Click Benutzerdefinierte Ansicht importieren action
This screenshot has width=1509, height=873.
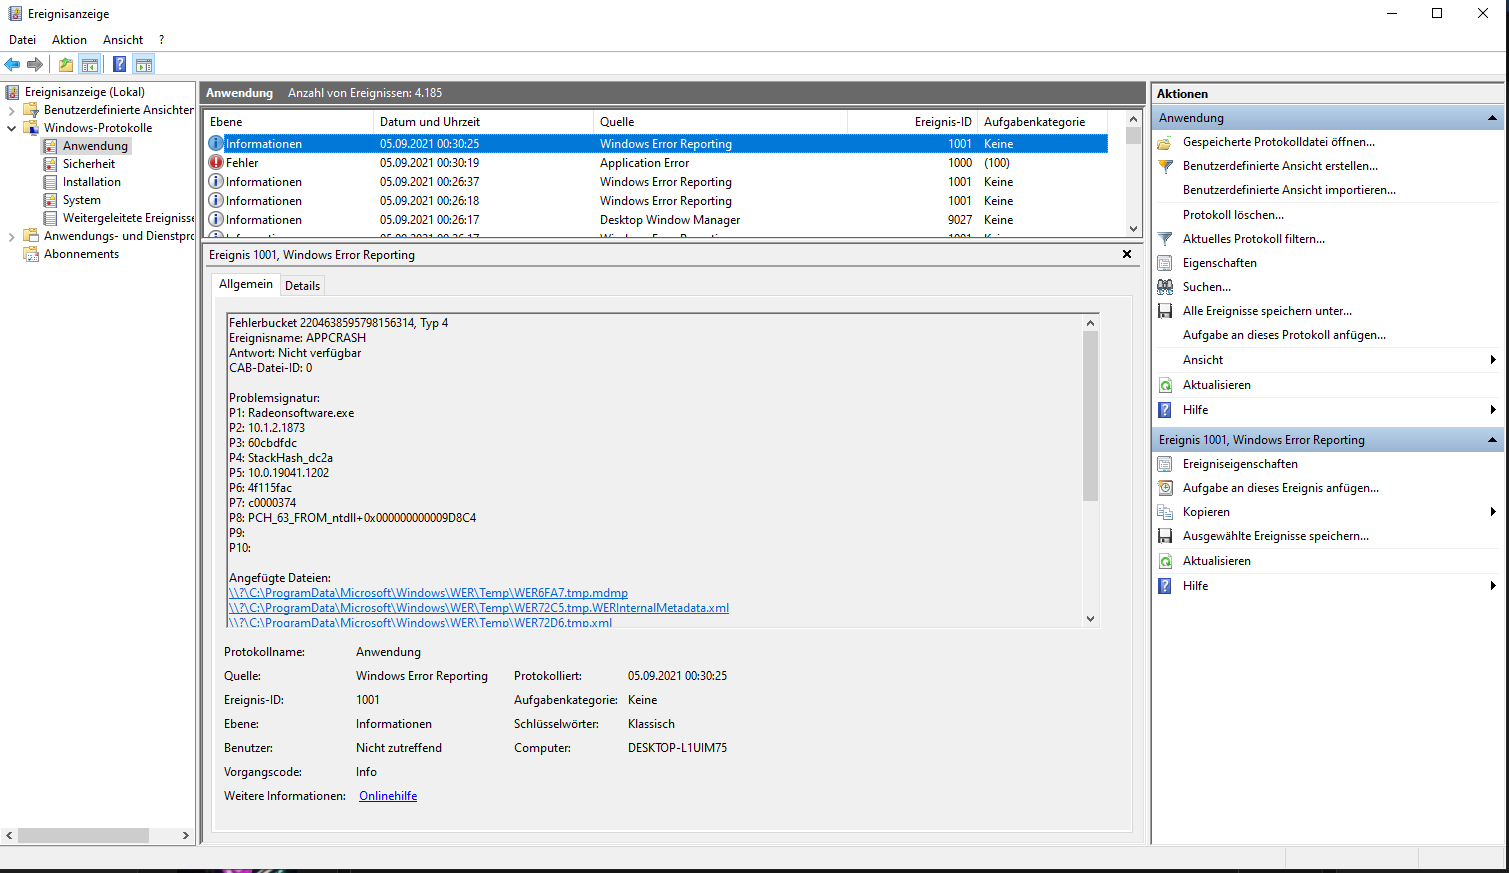click(1289, 190)
